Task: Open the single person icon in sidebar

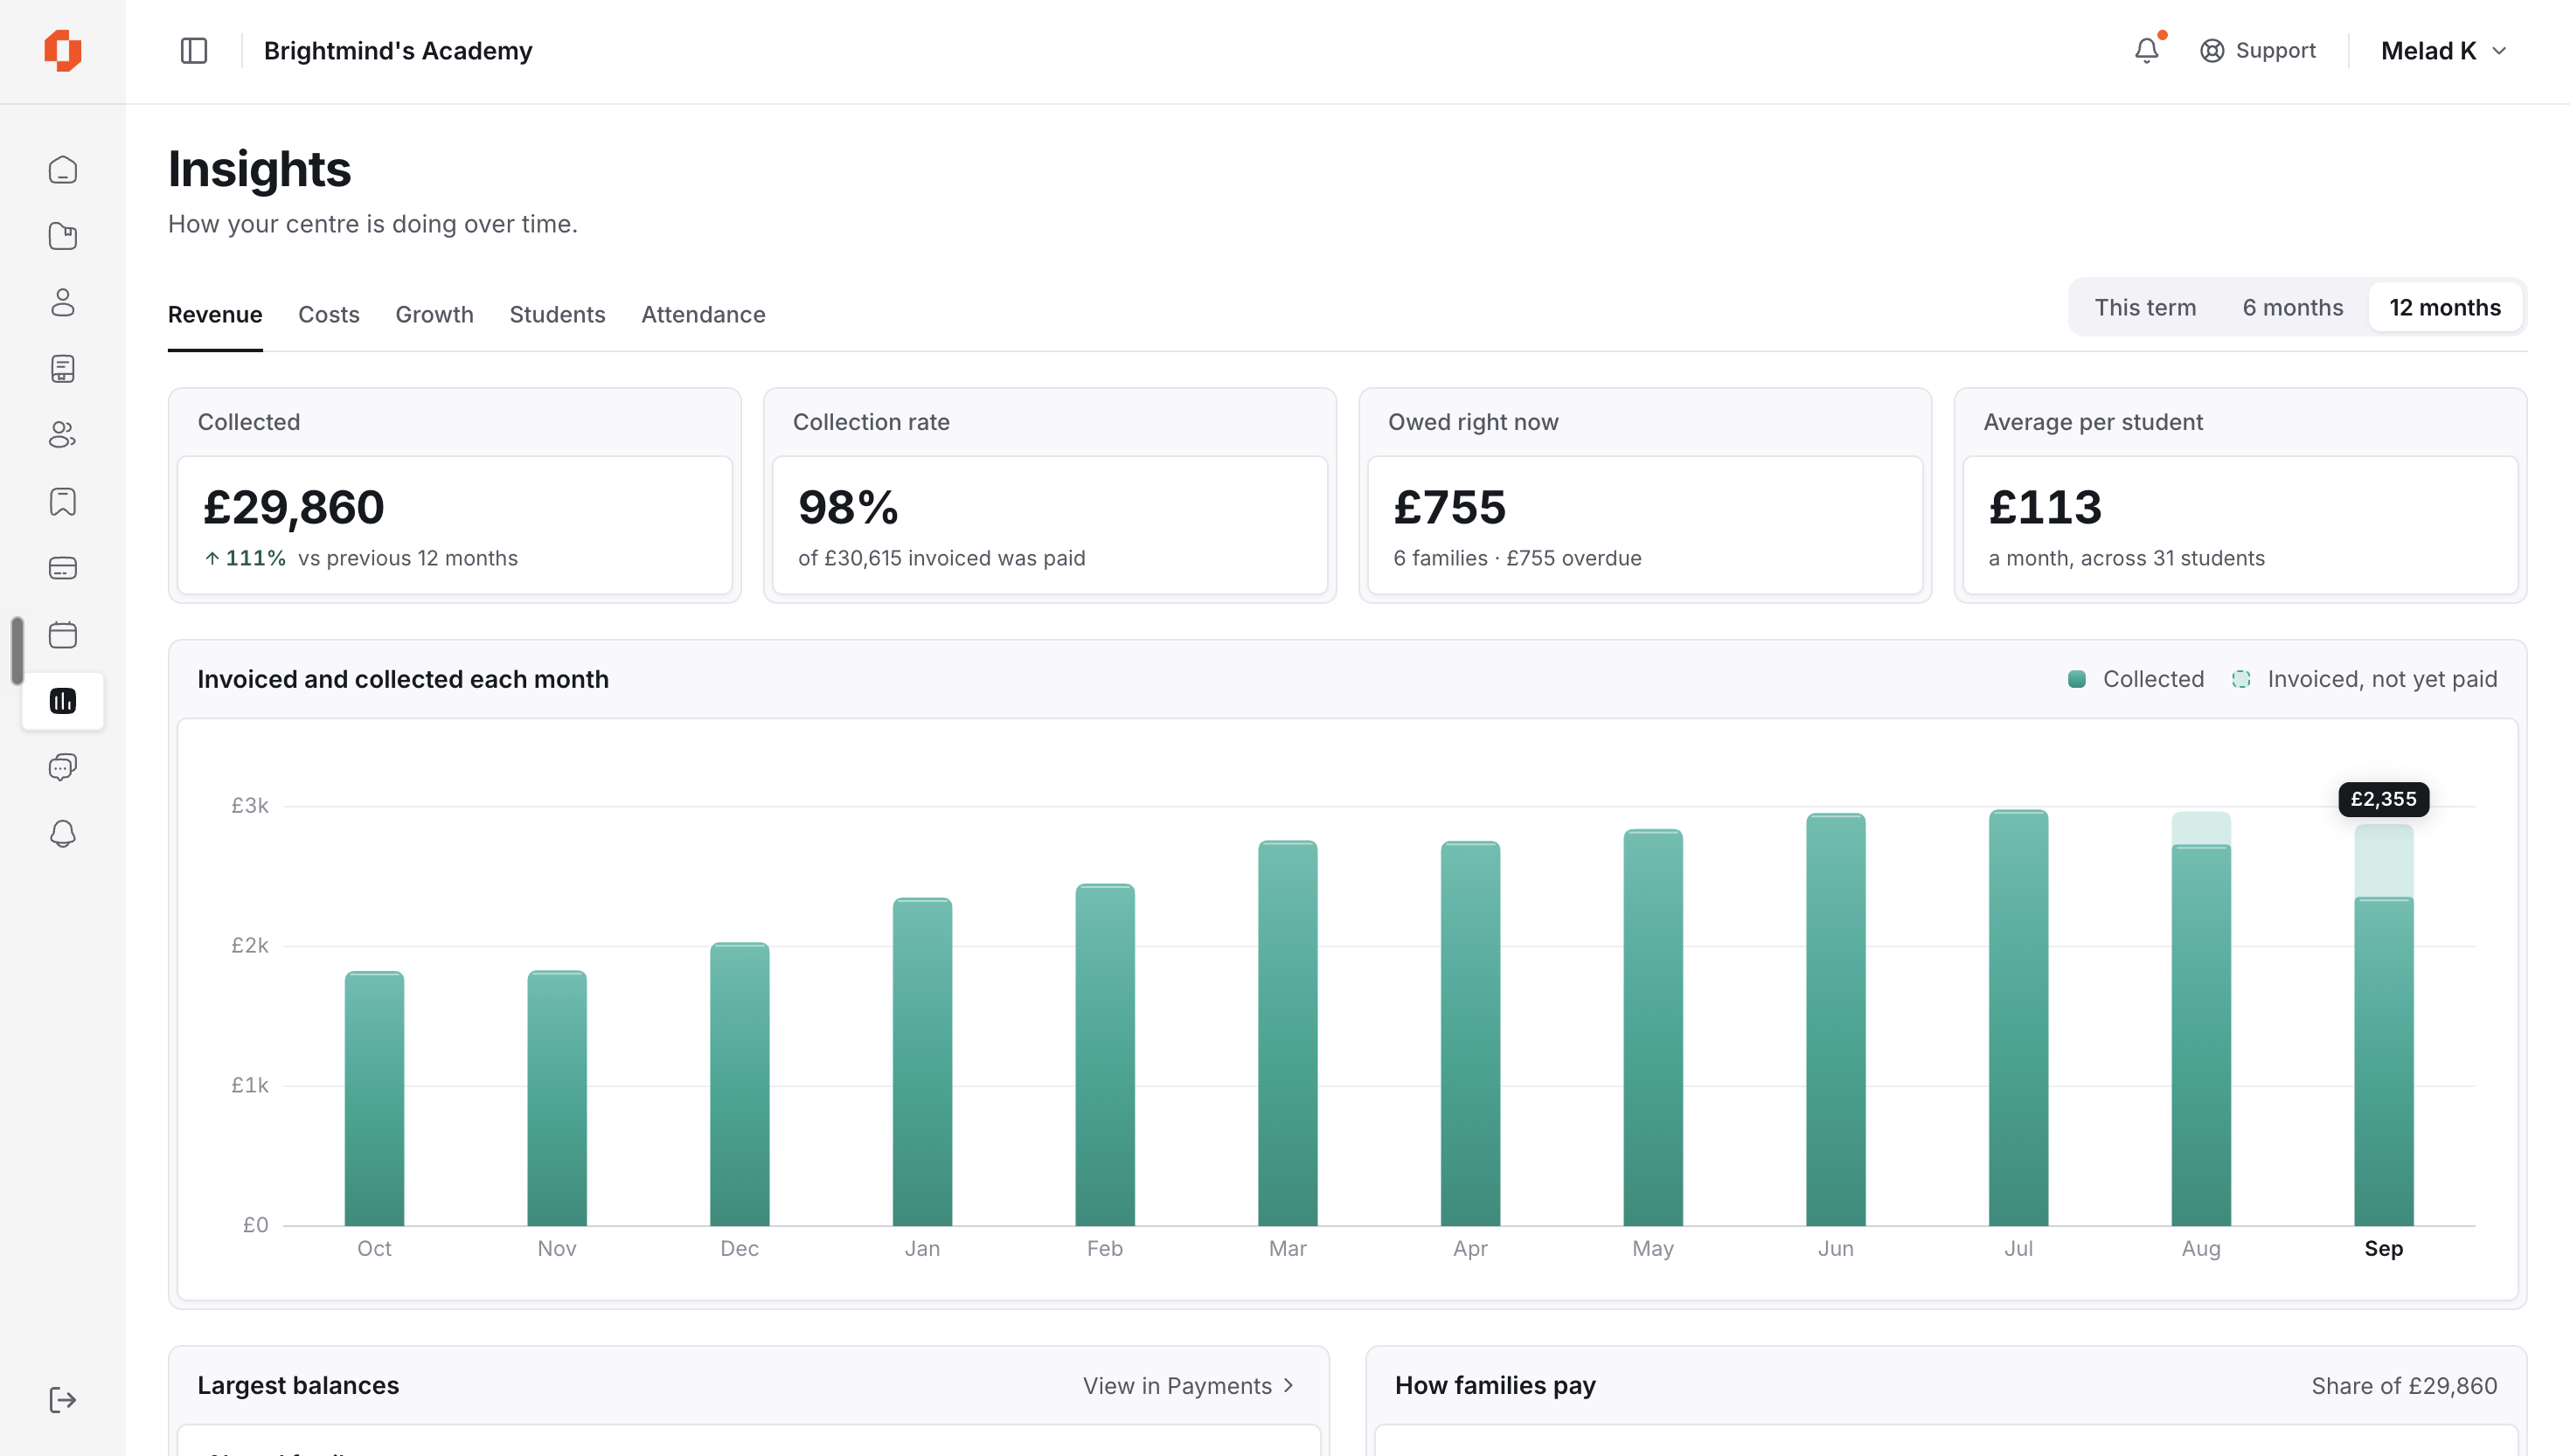Action: (63, 302)
